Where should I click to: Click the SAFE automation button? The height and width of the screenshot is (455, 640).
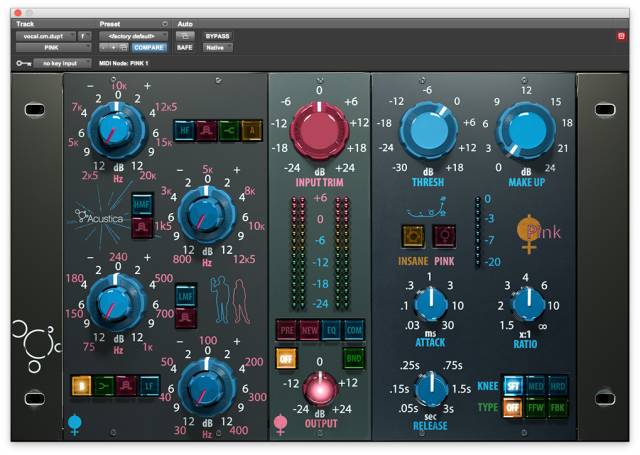[185, 48]
